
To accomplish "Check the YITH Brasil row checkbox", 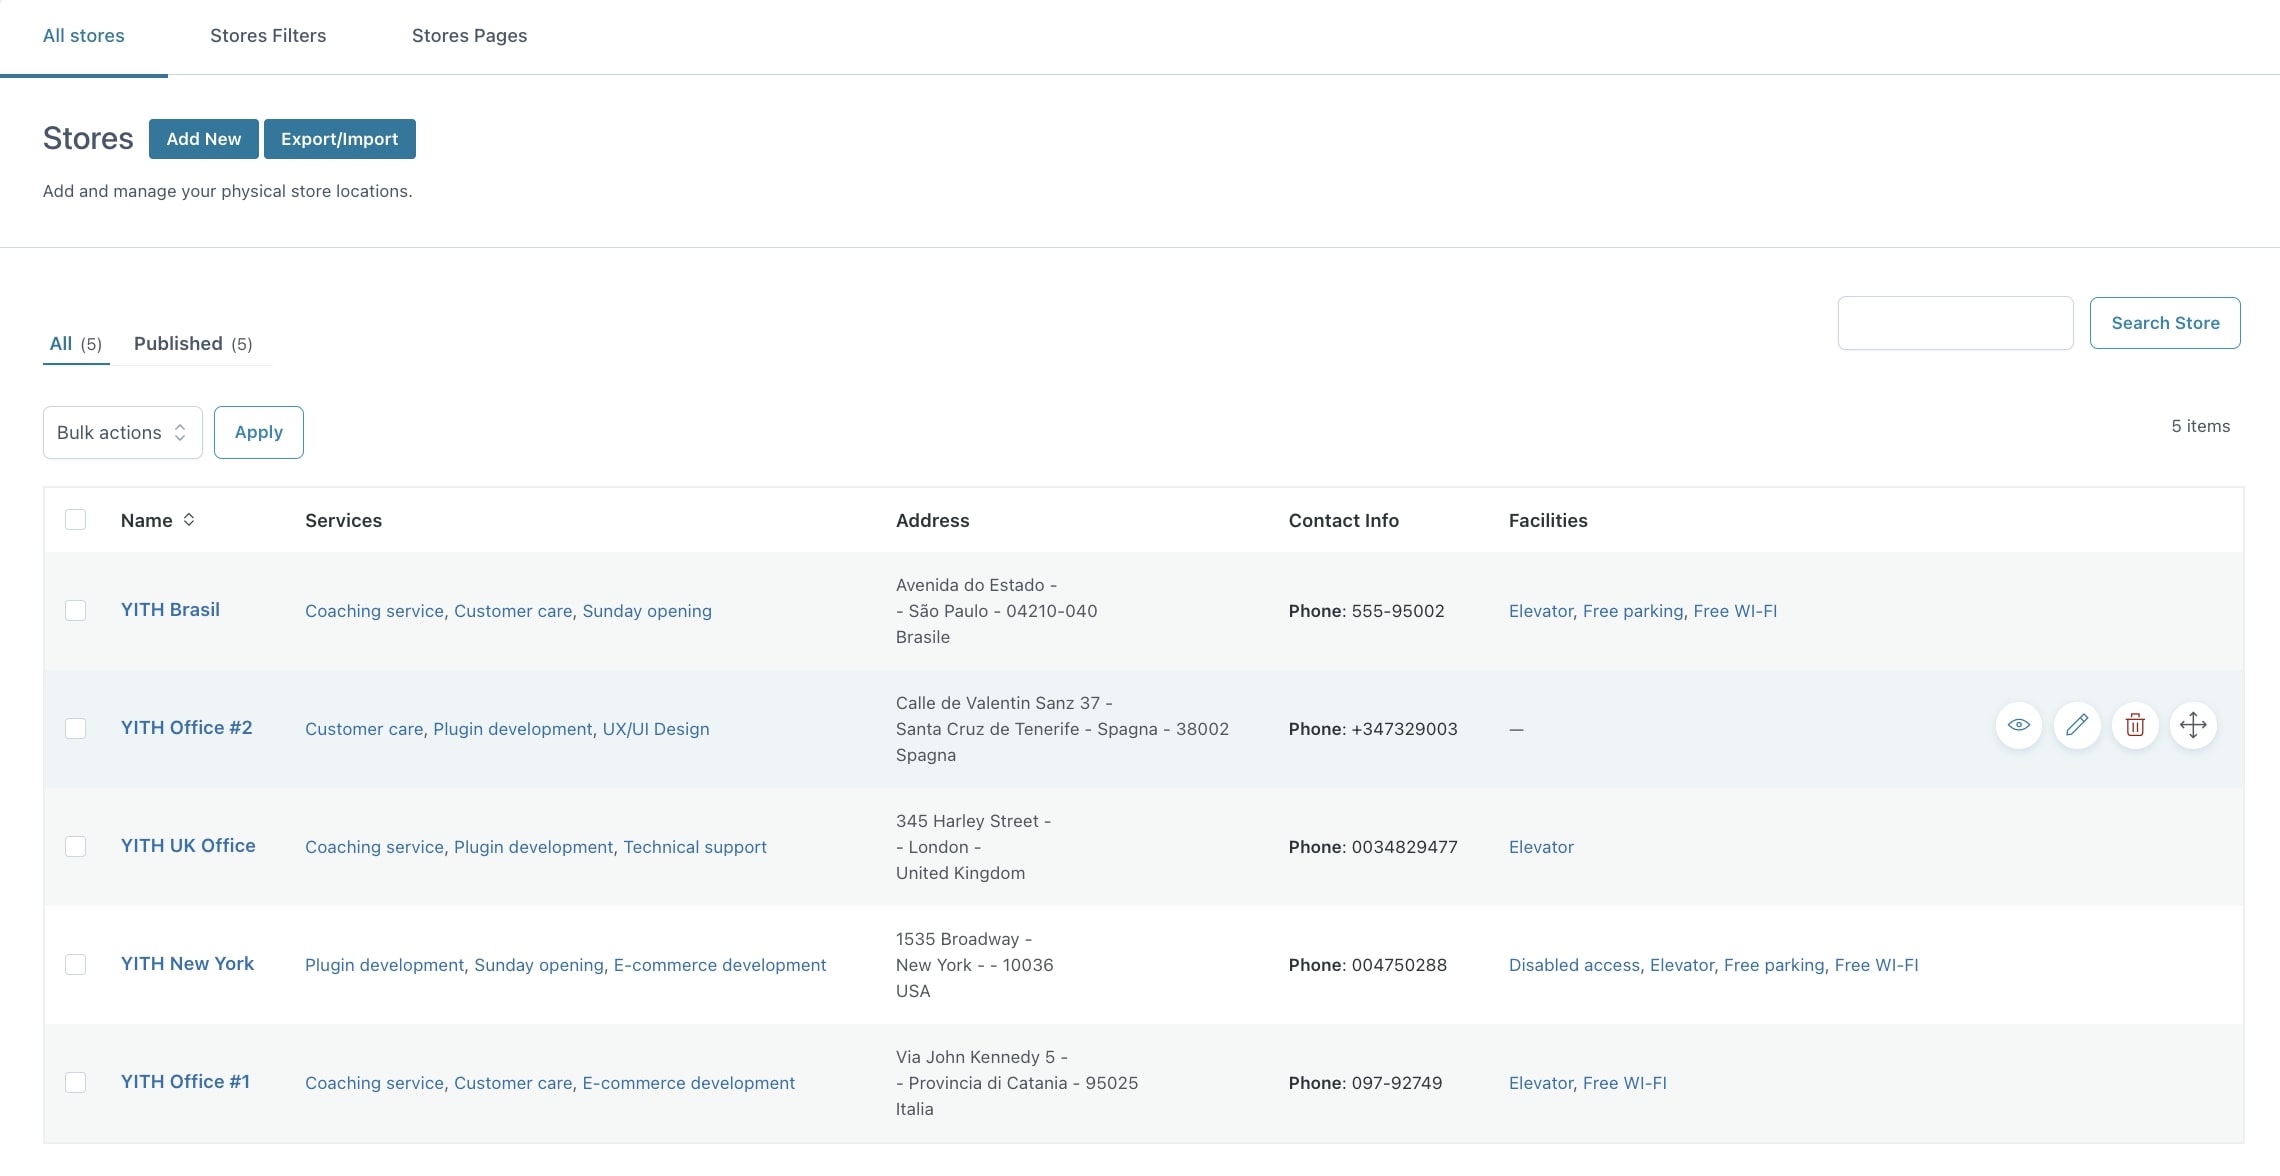I will (75, 610).
